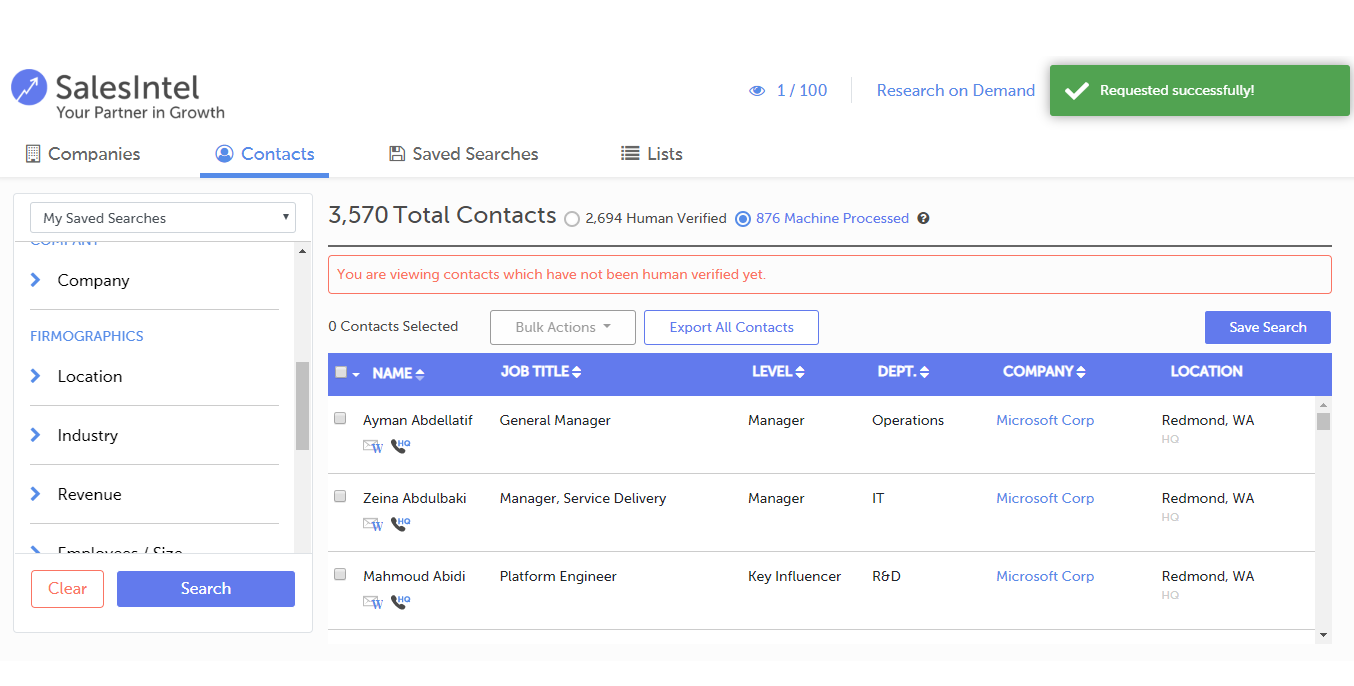The width and height of the screenshot is (1354, 686).
Task: Click the Platform Engineer job title
Action: 558,577
